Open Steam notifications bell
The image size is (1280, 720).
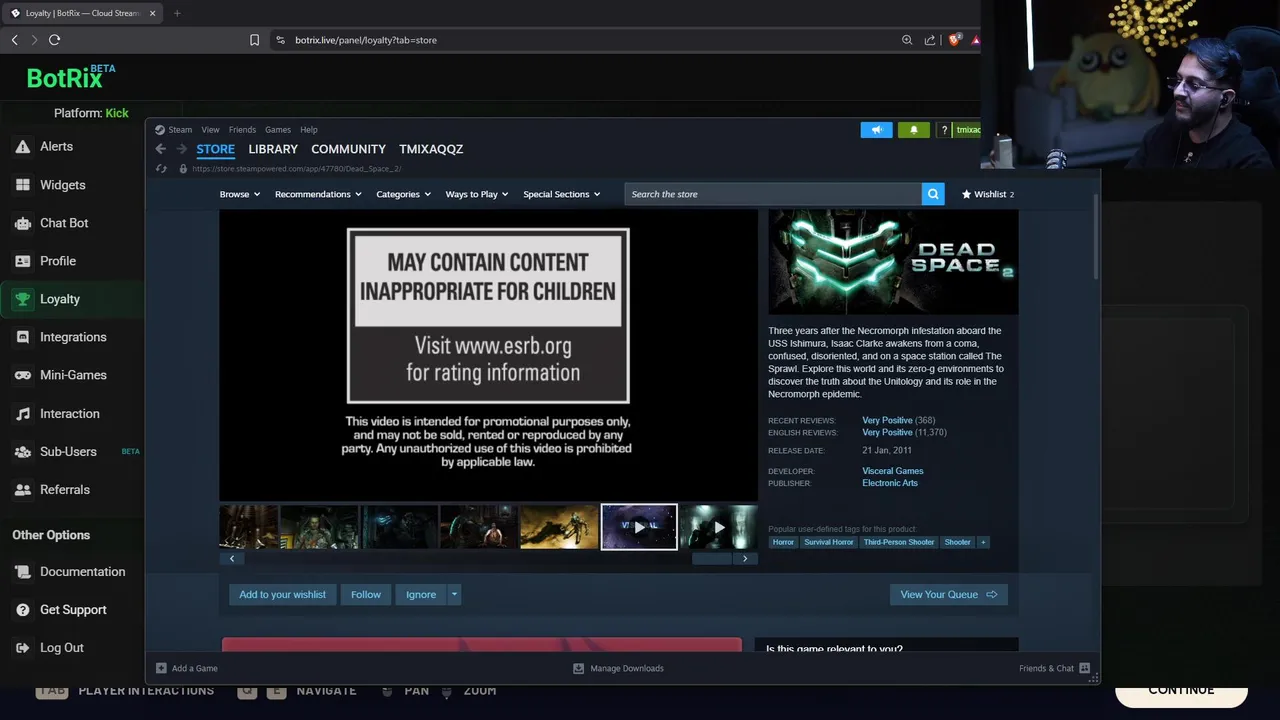click(x=913, y=130)
